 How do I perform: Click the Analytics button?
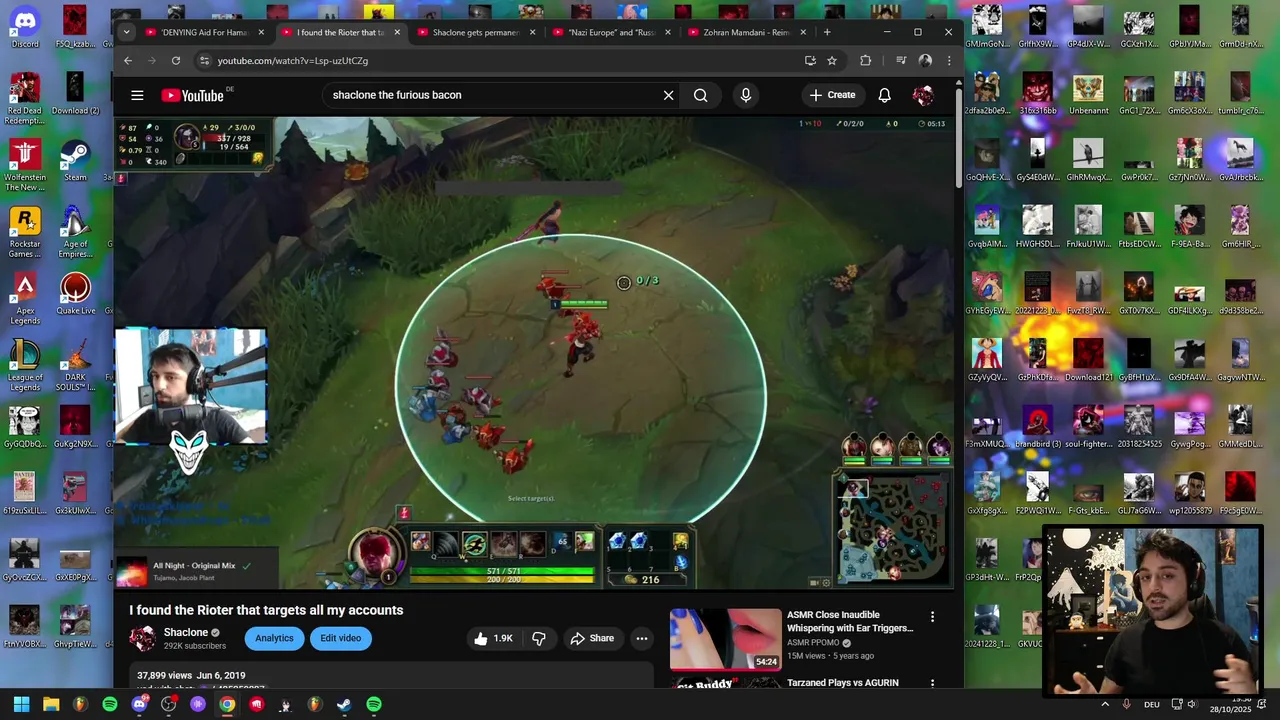point(274,638)
